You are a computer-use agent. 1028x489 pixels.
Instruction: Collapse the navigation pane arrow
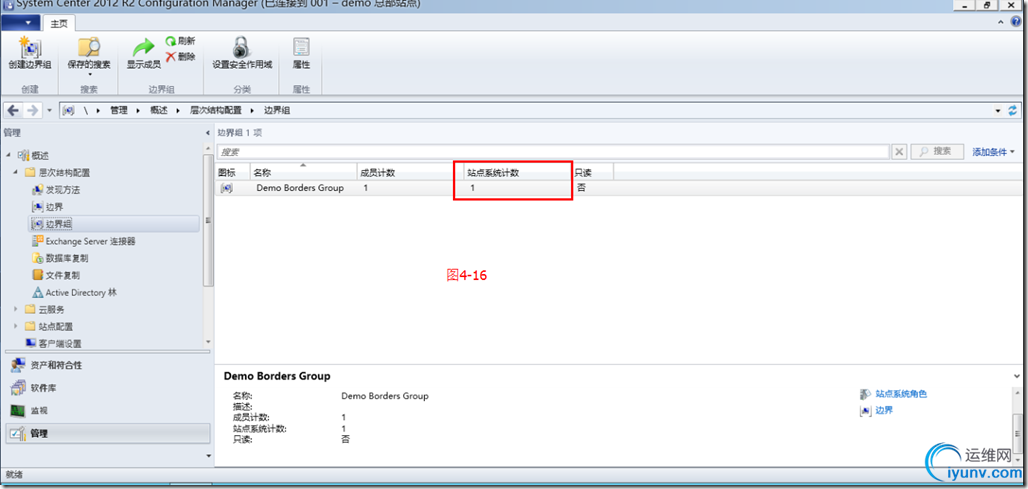pyautogui.click(x=208, y=132)
